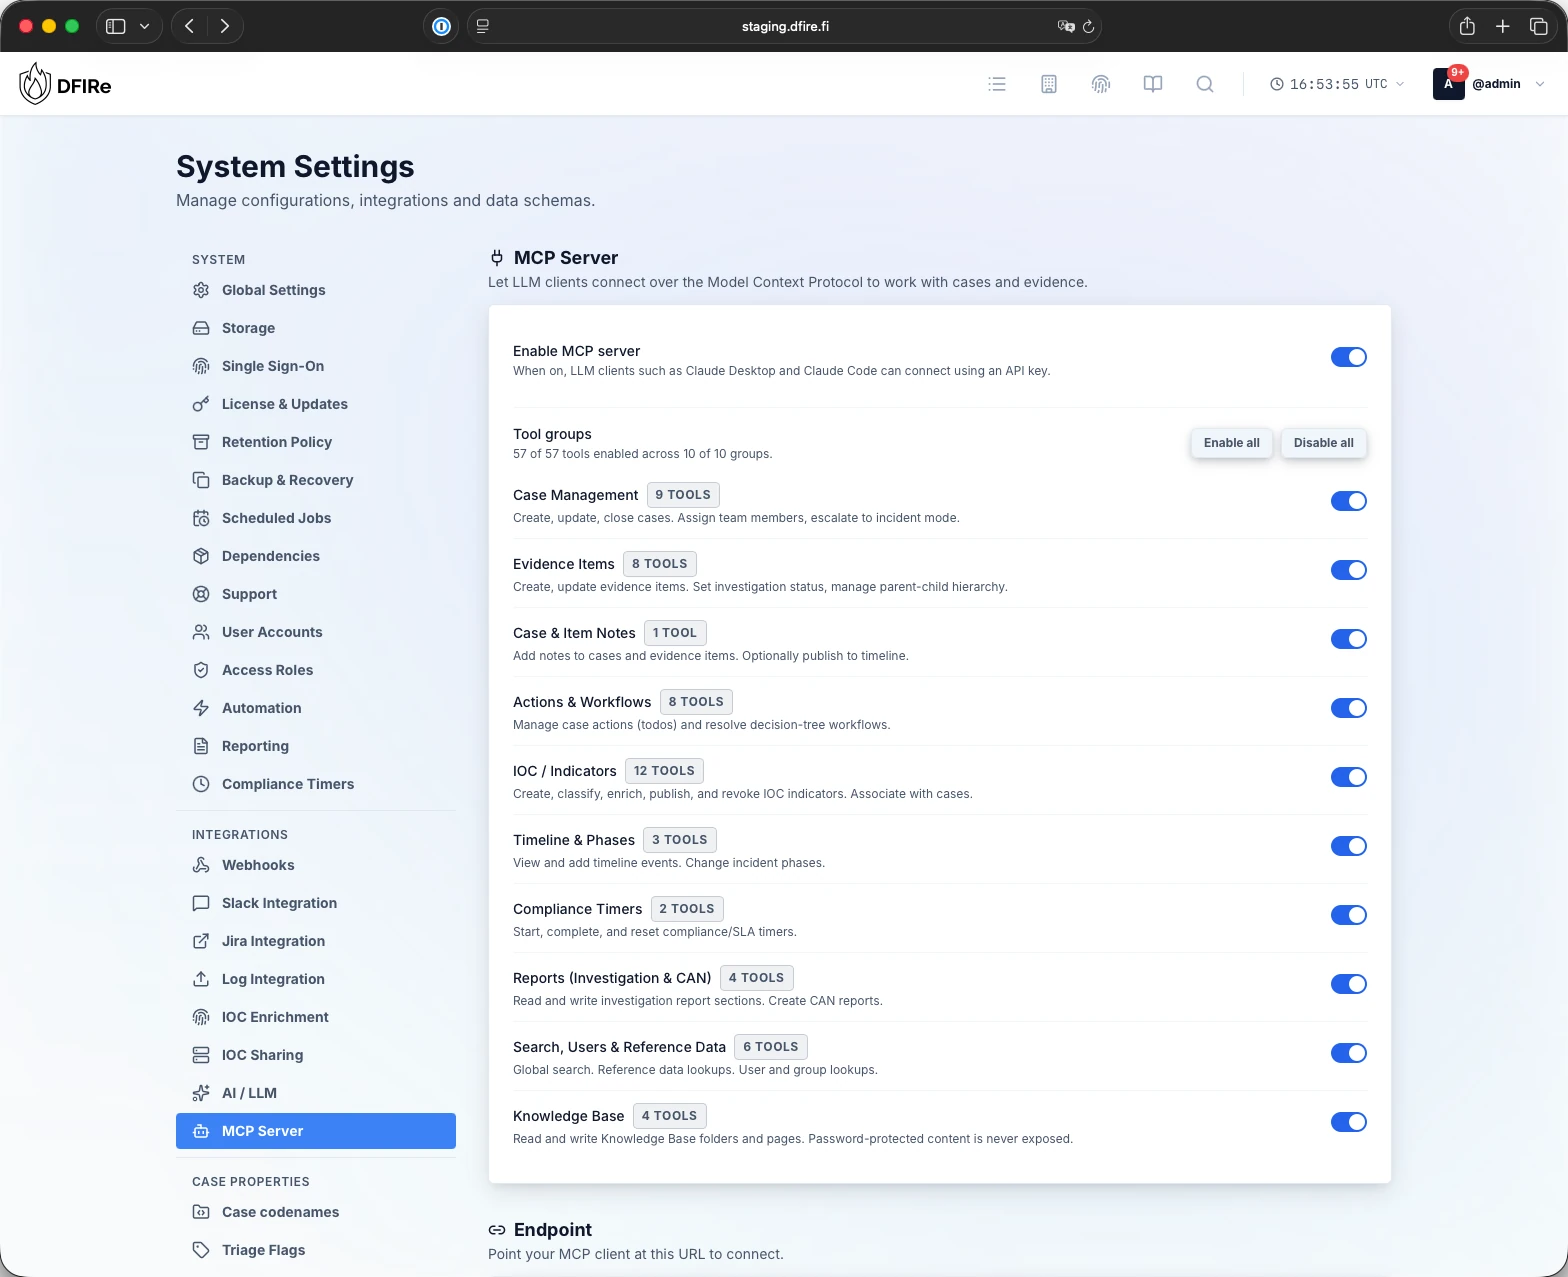Go back in browser history
This screenshot has height=1277, width=1568.
point(190,26)
